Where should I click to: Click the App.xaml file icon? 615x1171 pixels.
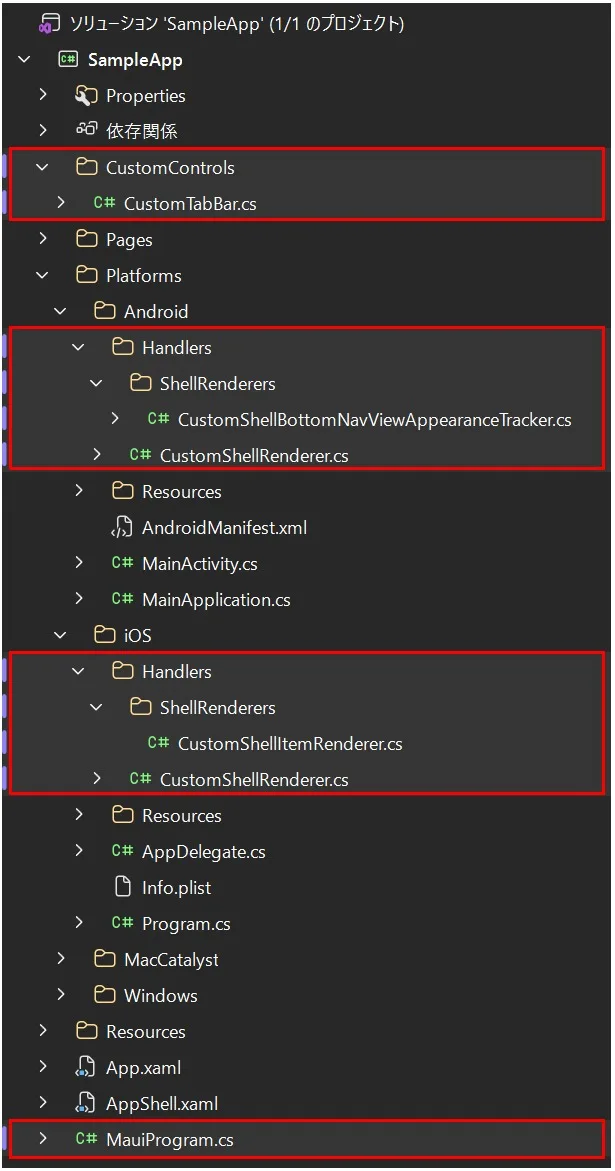pyautogui.click(x=86, y=1067)
